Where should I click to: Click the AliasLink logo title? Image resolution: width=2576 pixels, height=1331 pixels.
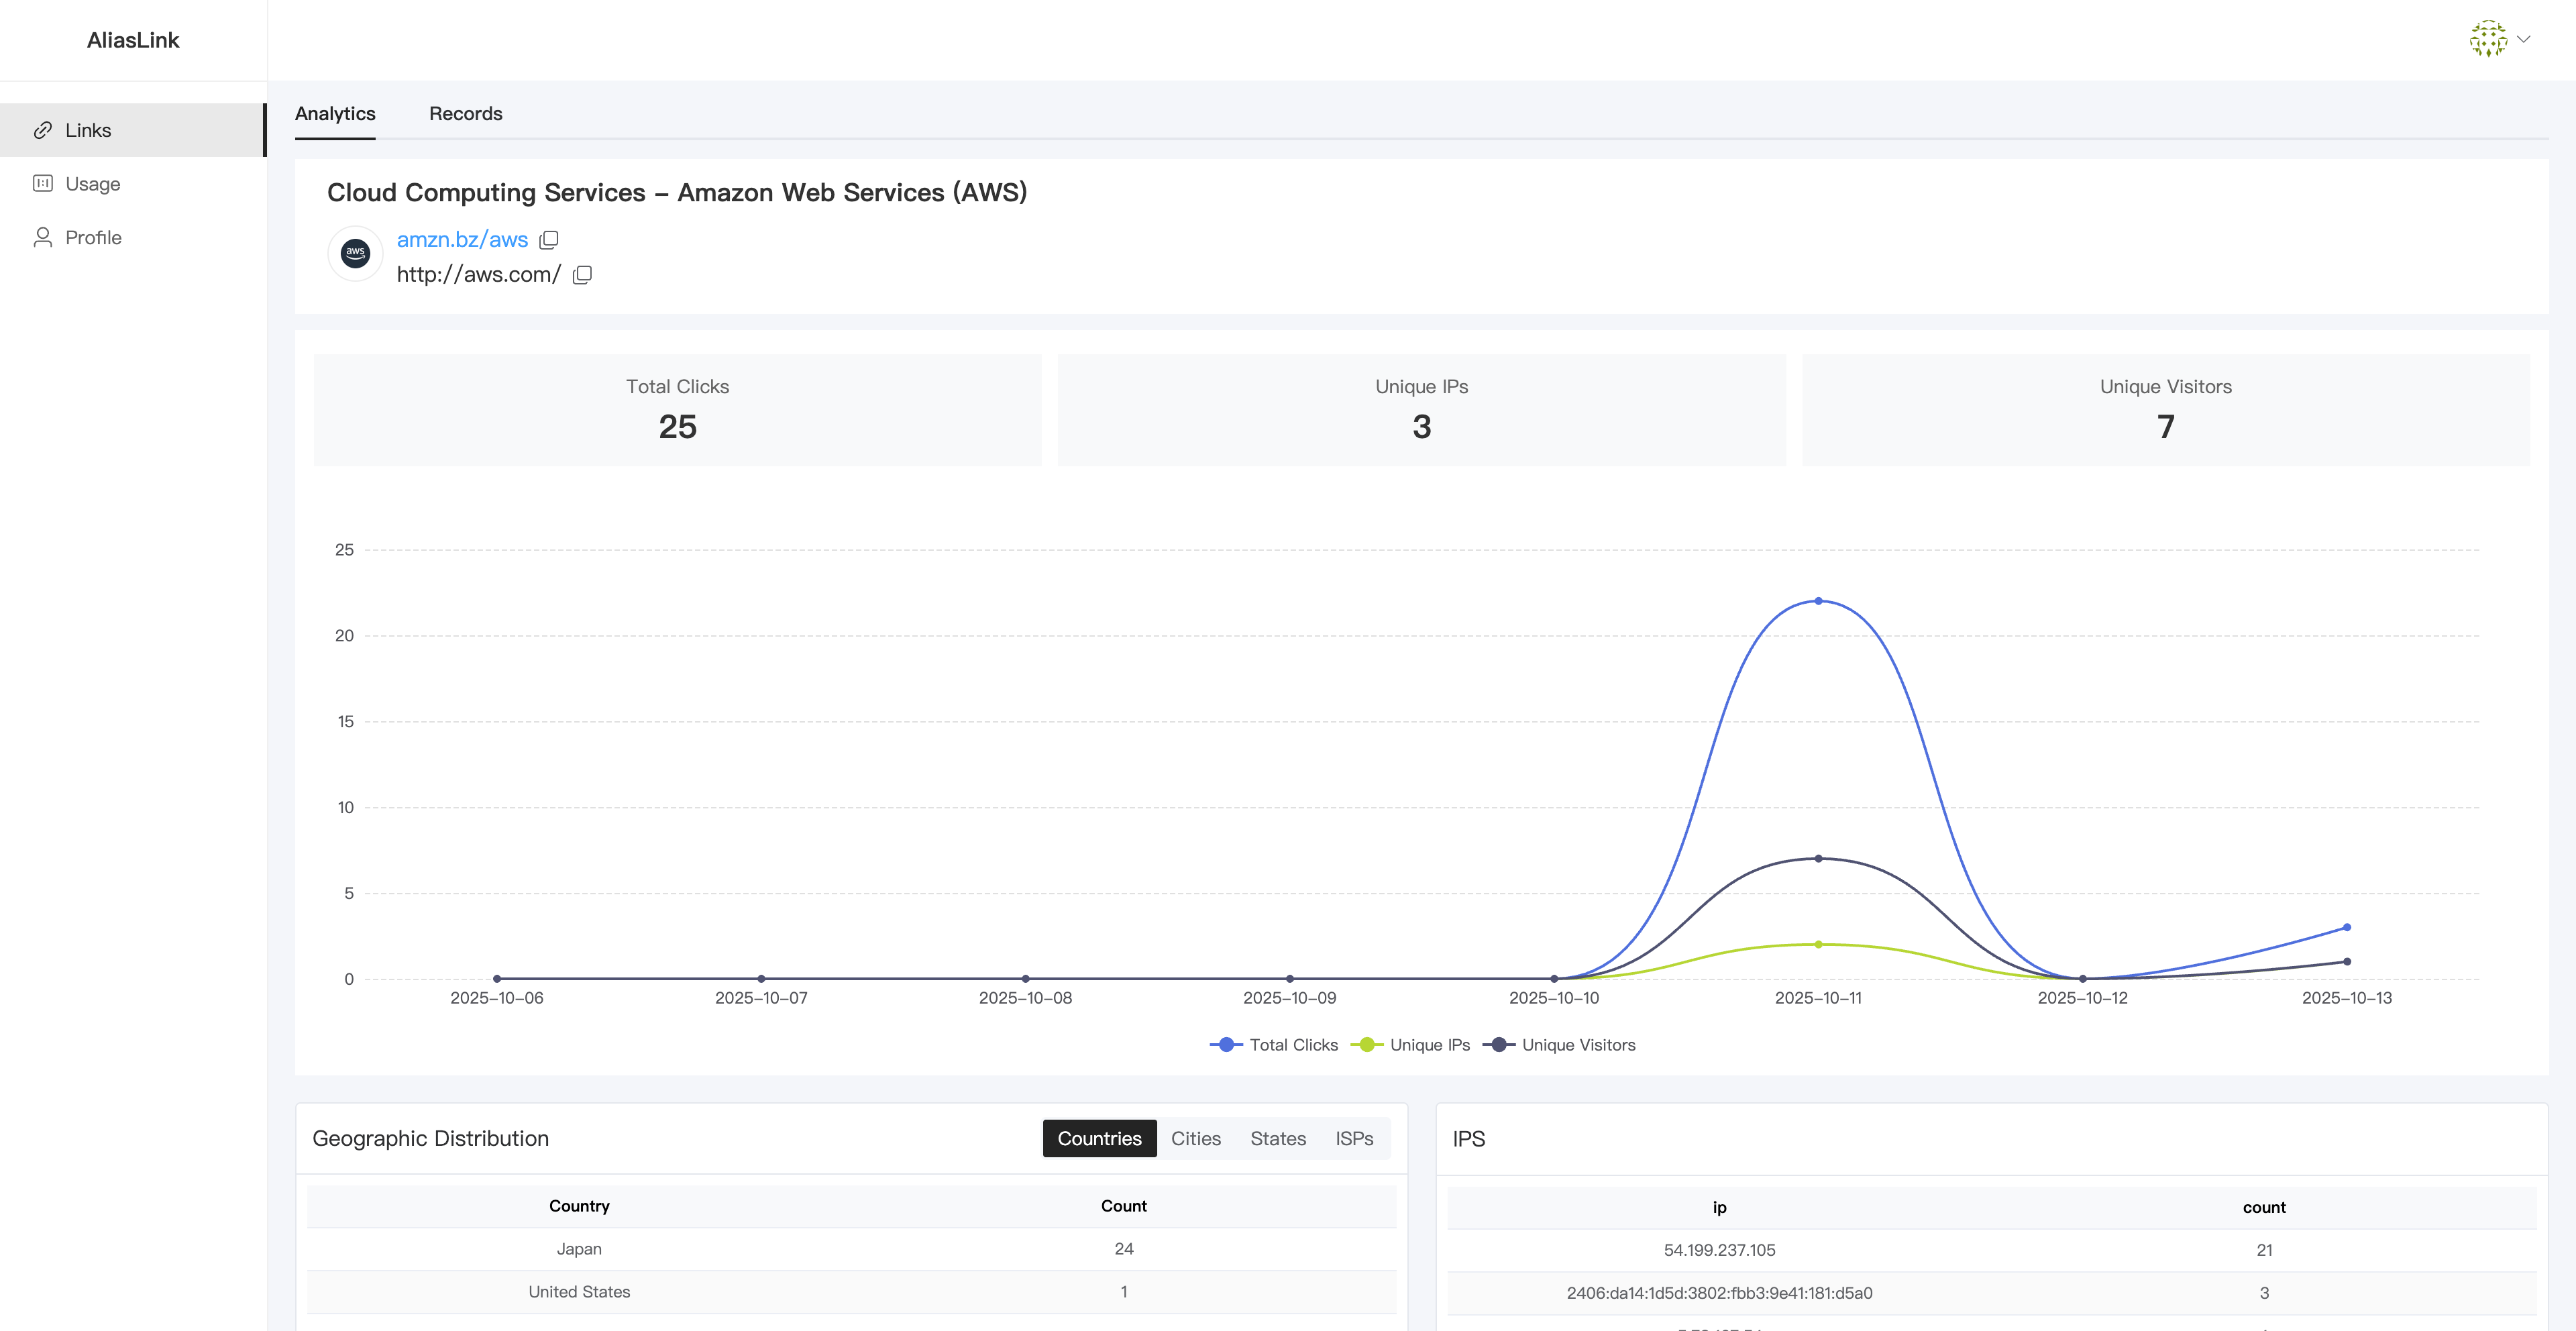[133, 40]
